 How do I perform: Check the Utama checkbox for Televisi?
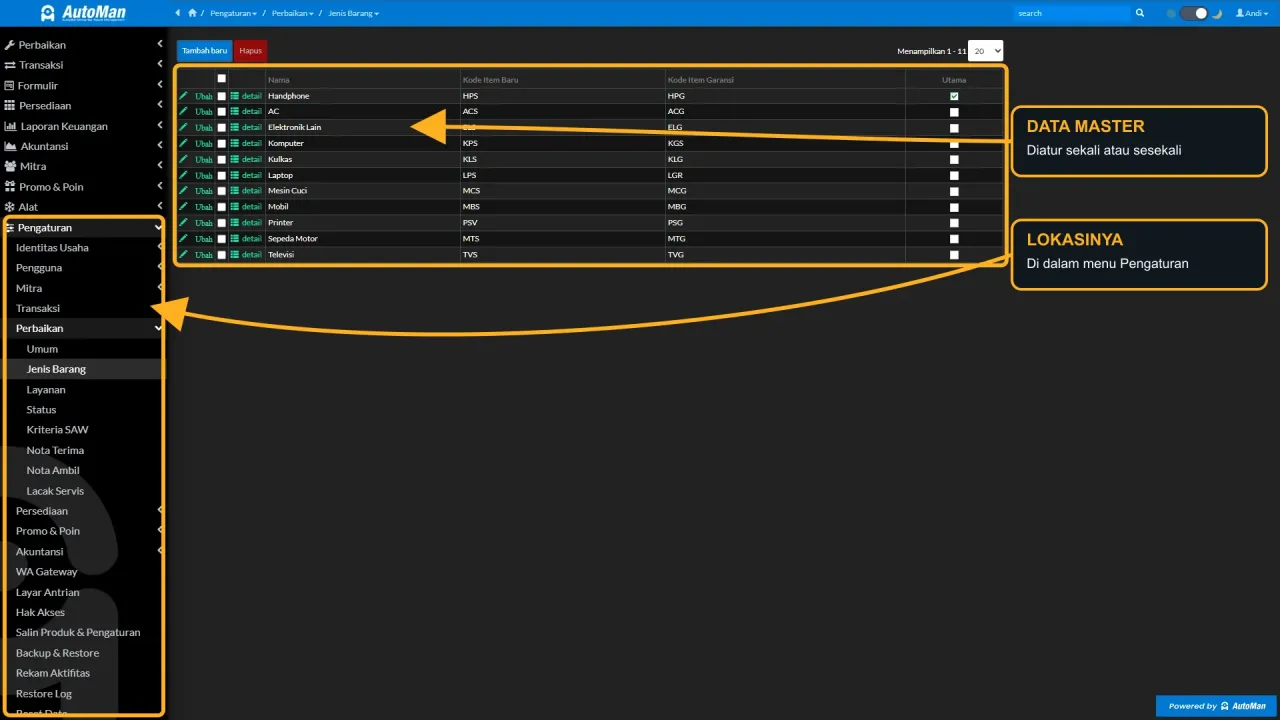tap(954, 255)
